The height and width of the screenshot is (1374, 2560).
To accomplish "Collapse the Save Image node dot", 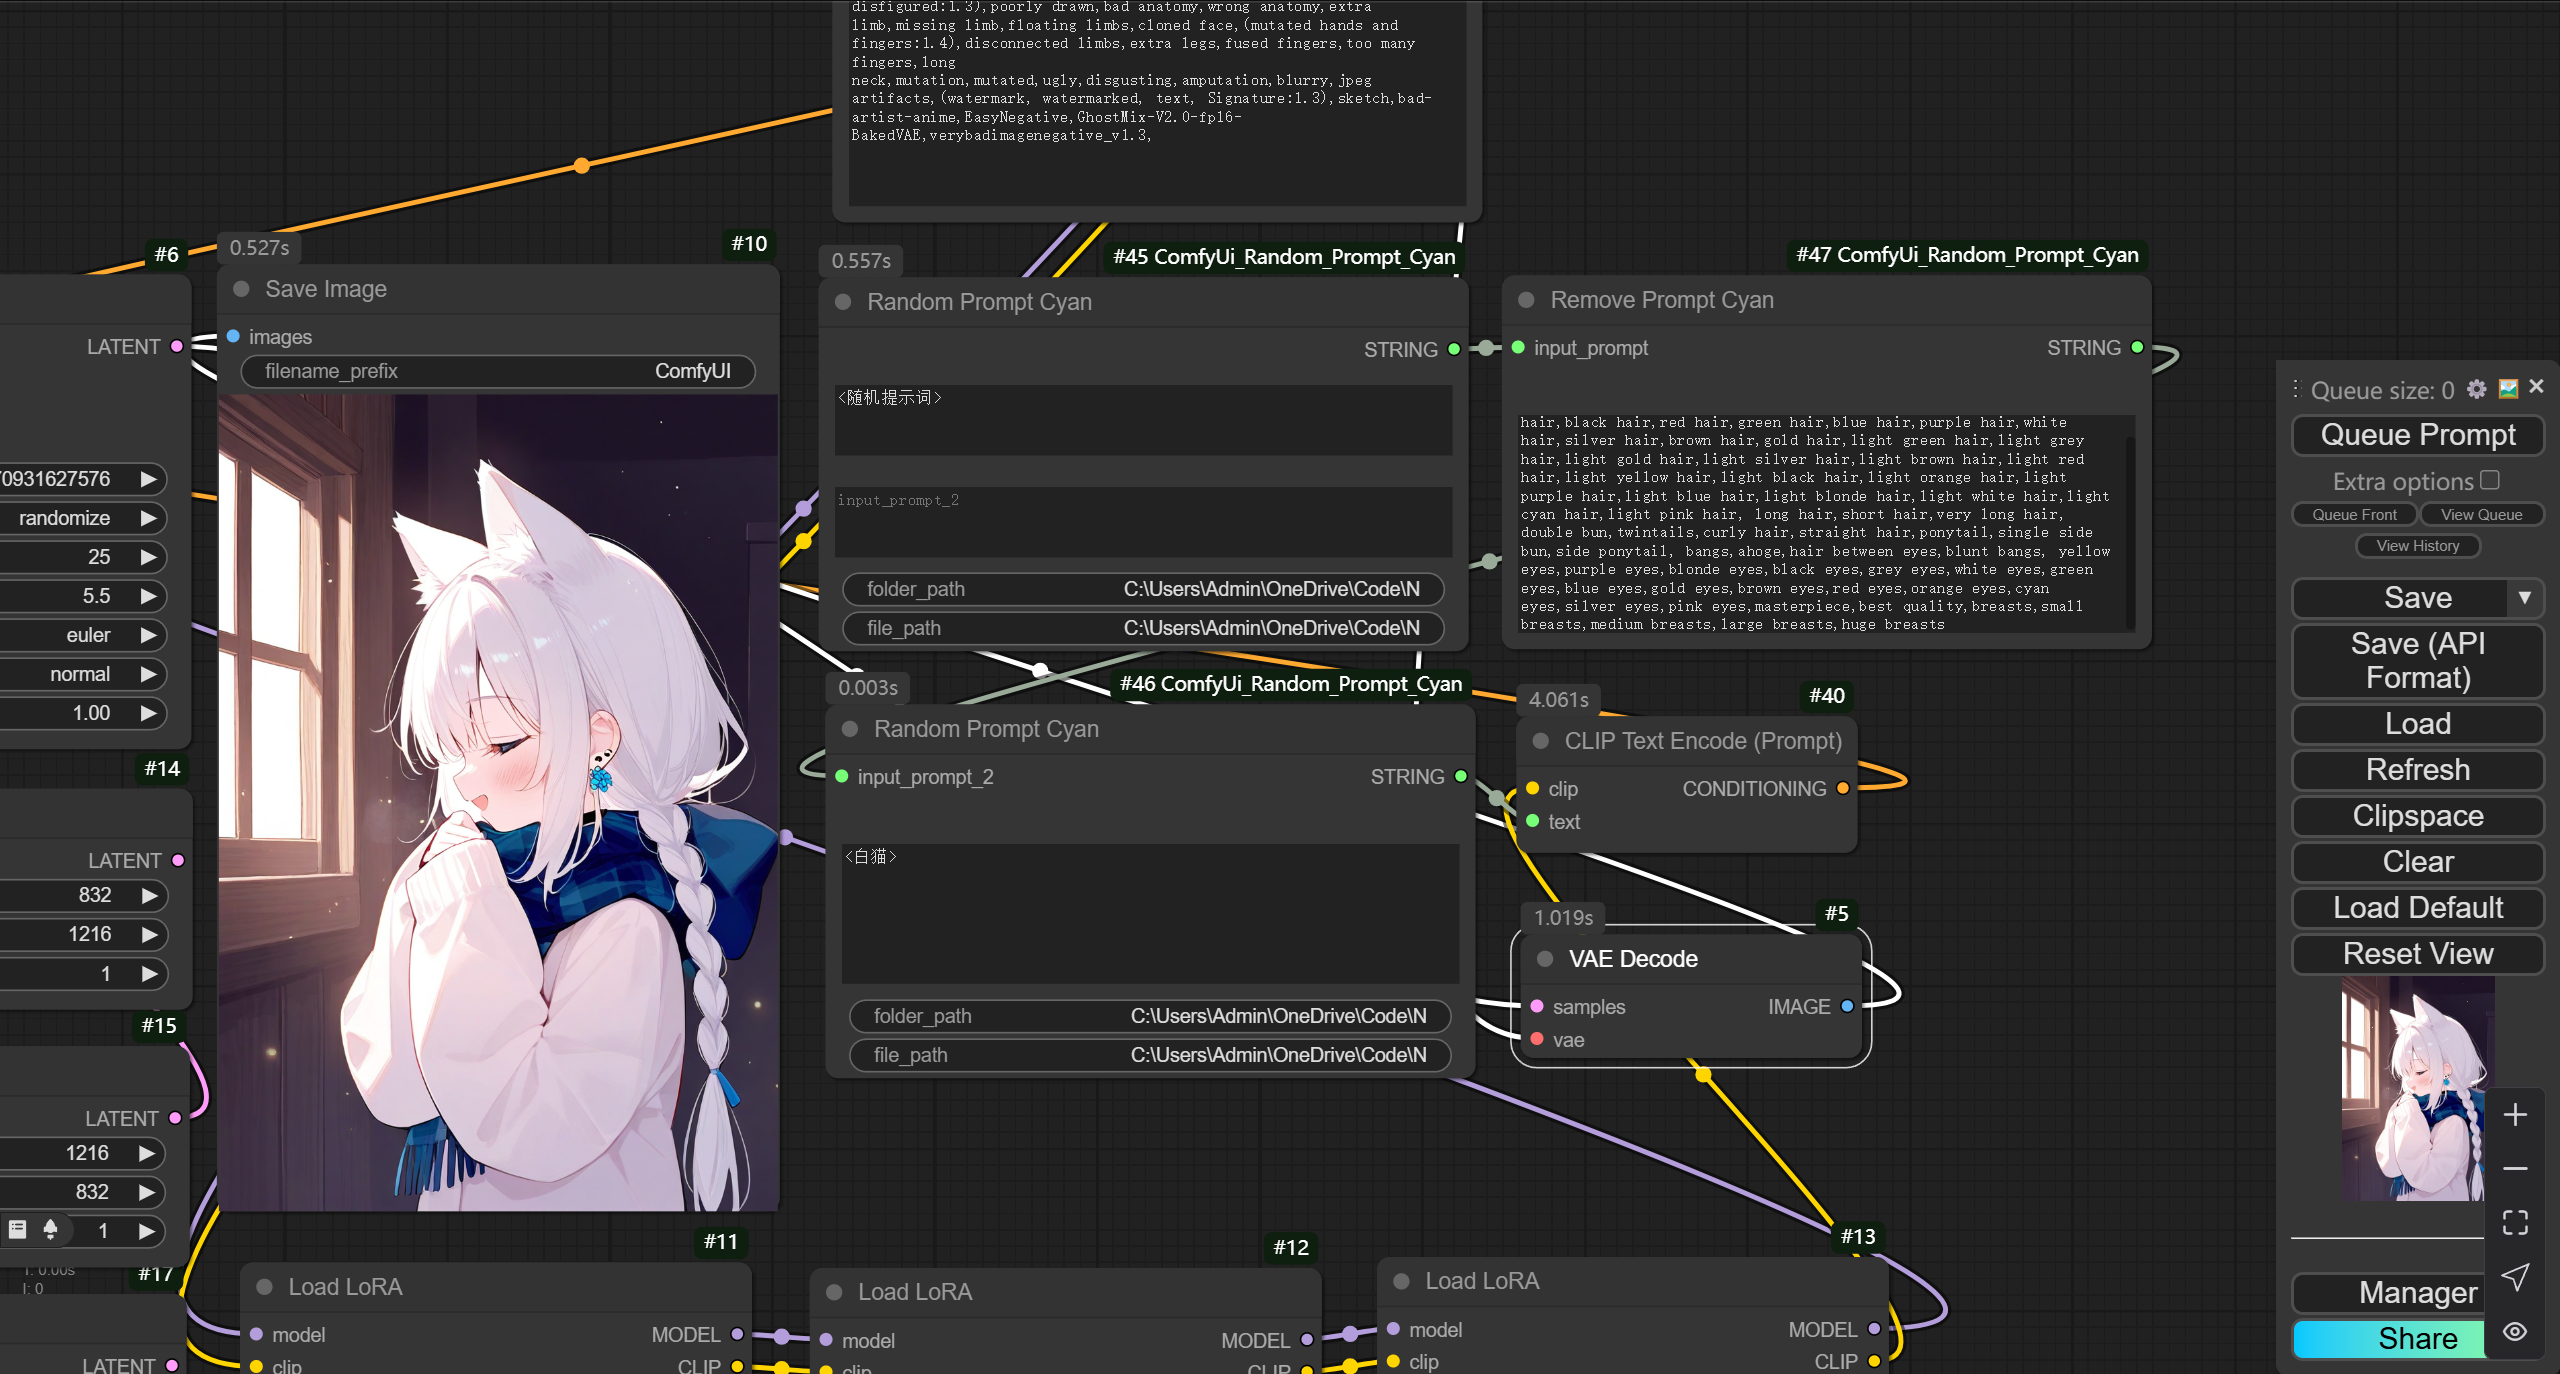I will [x=241, y=289].
